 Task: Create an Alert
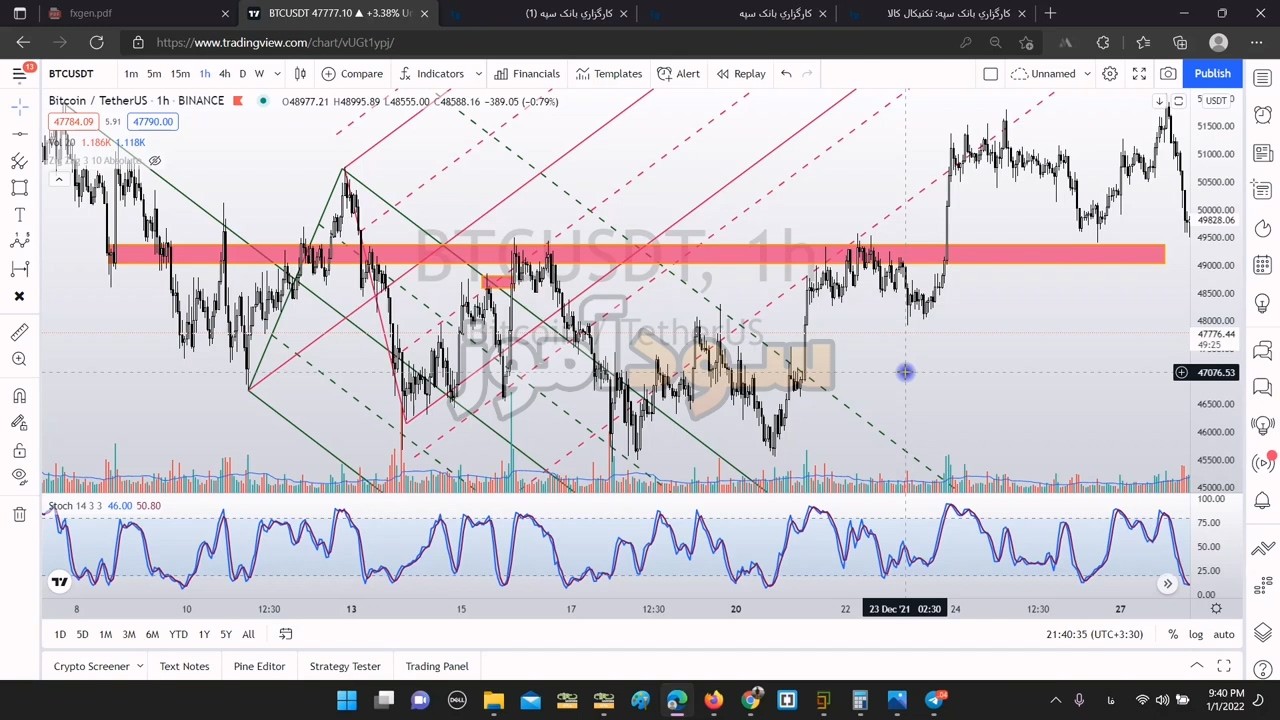click(678, 73)
